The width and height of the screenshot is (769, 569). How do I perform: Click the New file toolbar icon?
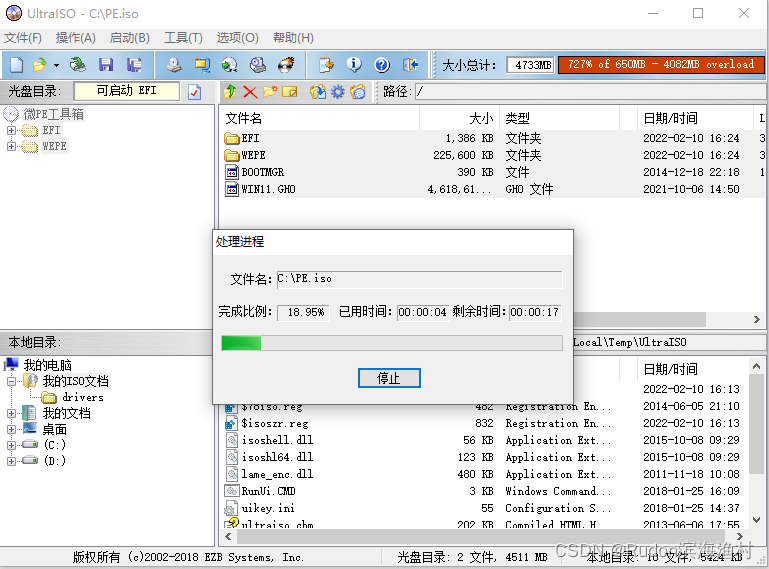click(17, 65)
